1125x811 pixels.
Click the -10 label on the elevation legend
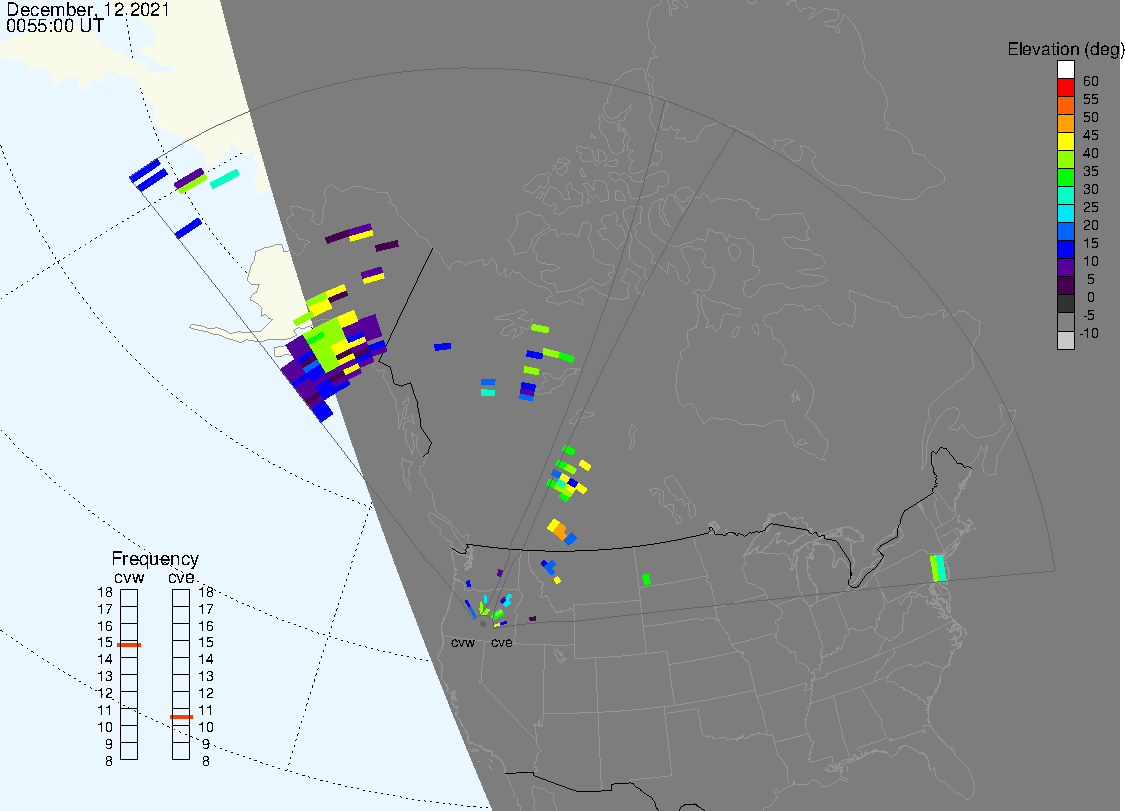point(1089,333)
